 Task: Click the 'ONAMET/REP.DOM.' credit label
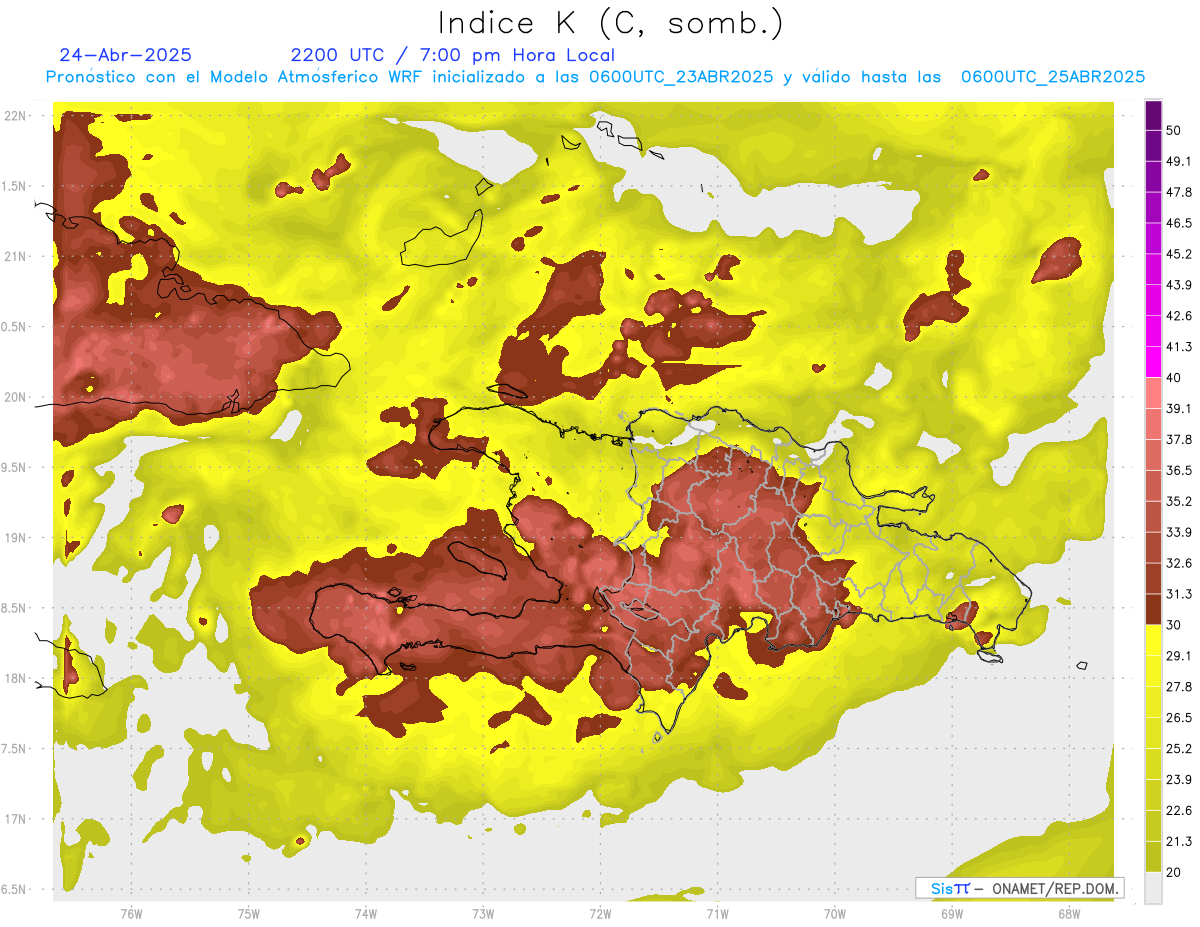coord(1053,888)
